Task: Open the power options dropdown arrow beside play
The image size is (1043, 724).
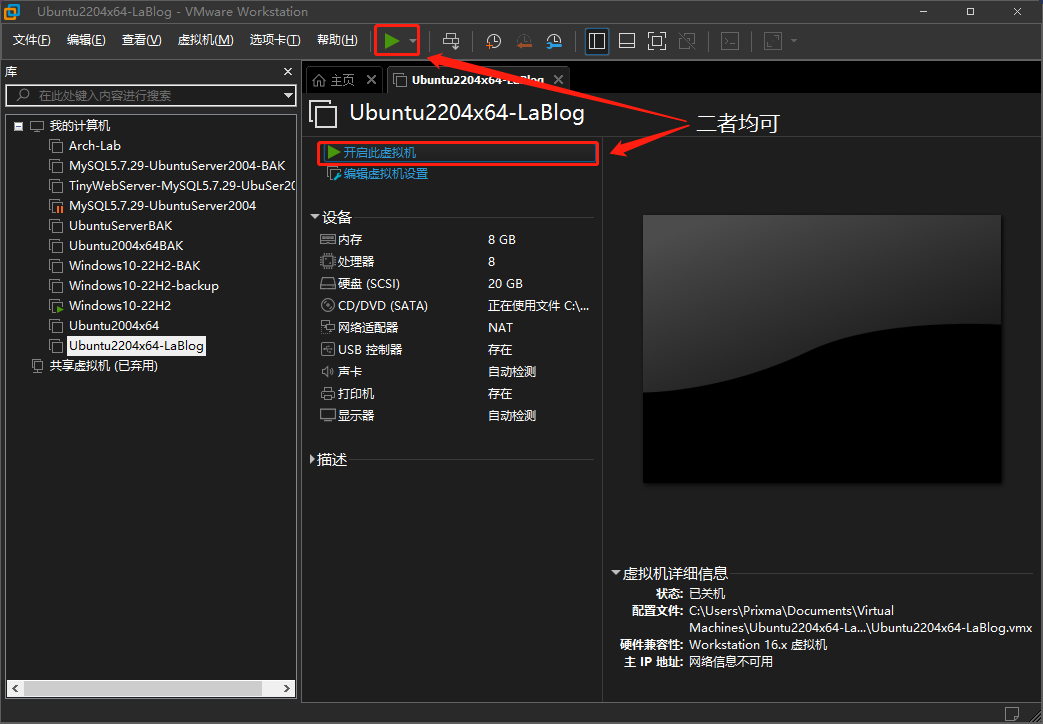Action: pyautogui.click(x=413, y=41)
